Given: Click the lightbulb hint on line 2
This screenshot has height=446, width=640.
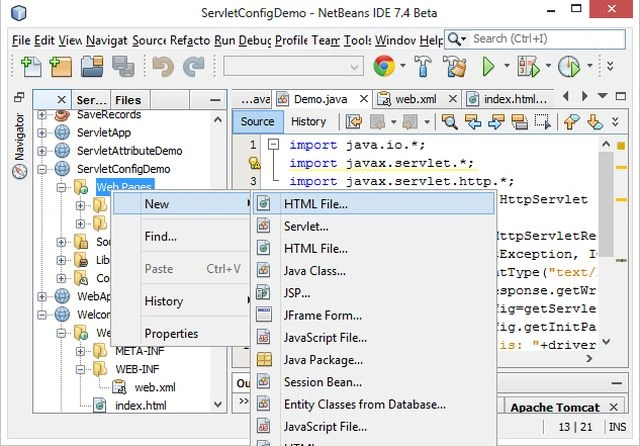Looking at the screenshot, I should click(254, 163).
